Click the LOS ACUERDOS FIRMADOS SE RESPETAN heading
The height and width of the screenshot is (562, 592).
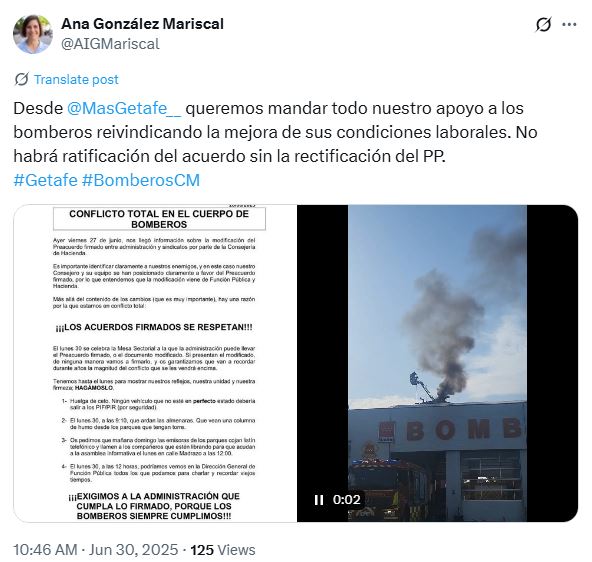(154, 327)
